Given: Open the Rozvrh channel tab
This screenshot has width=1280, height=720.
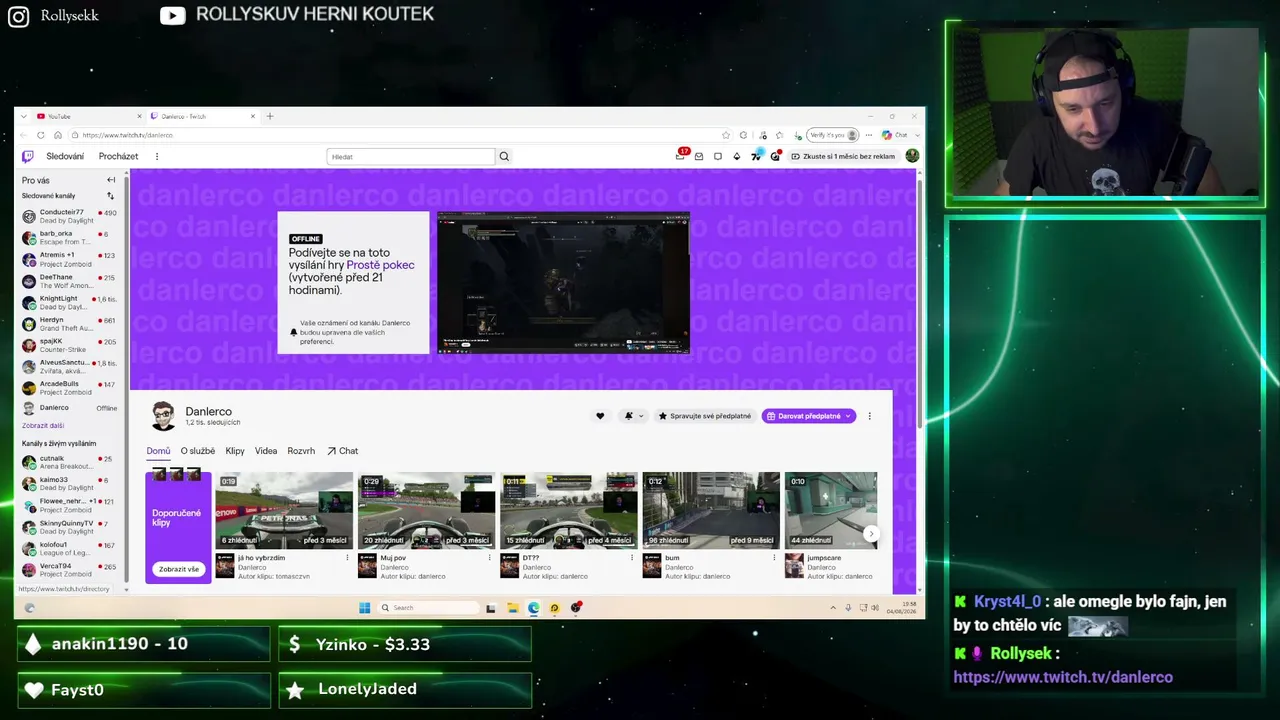Looking at the screenshot, I should [301, 451].
